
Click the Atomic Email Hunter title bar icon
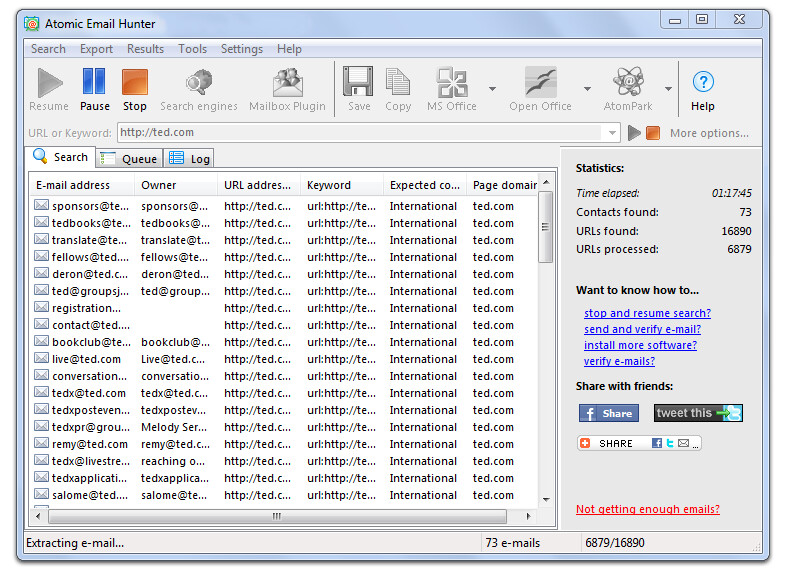(32, 24)
